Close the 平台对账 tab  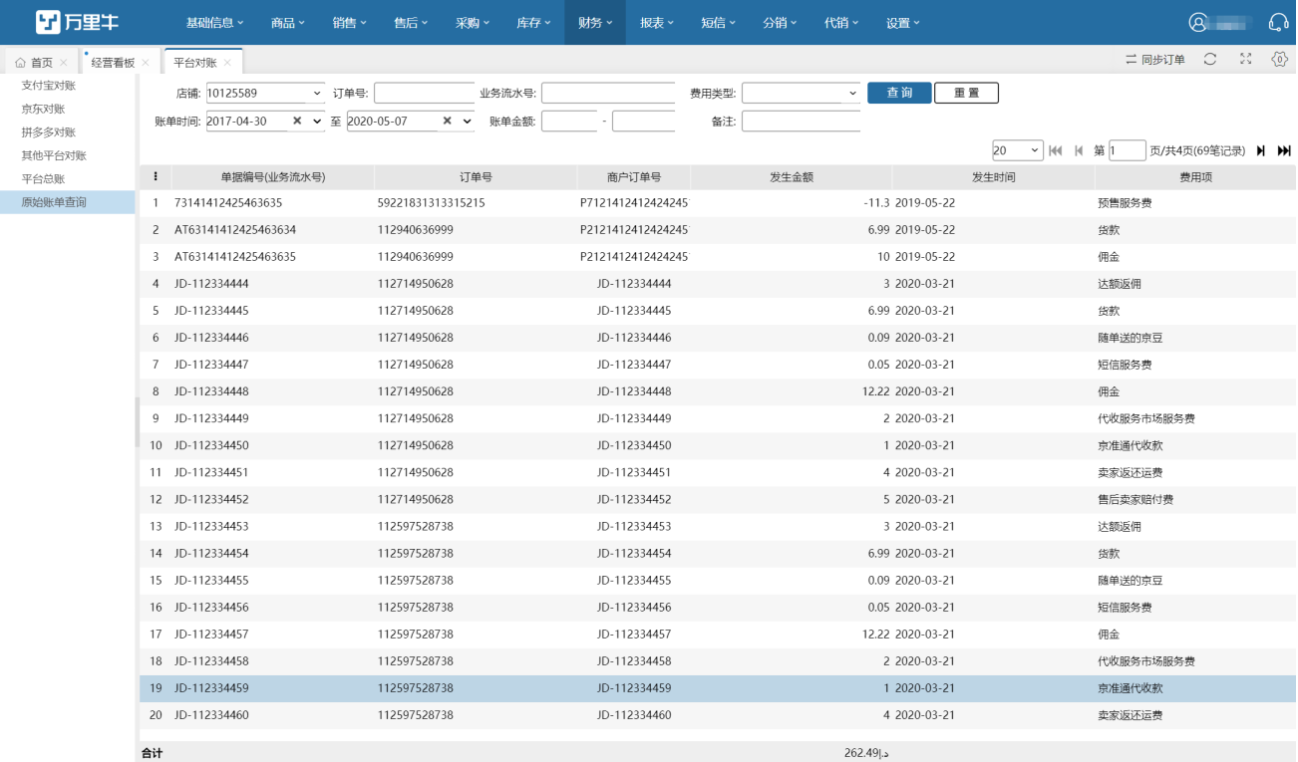228,62
